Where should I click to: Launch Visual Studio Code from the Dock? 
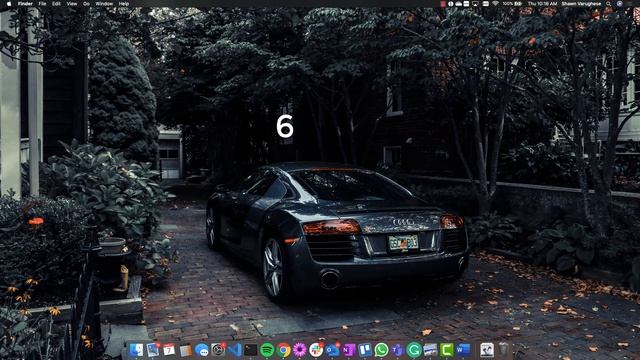coord(235,350)
